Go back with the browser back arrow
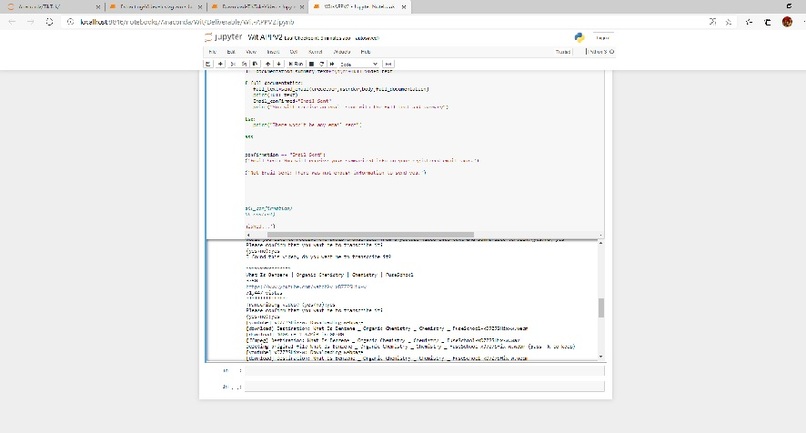Image resolution: width=806 pixels, height=433 pixels. point(12,22)
